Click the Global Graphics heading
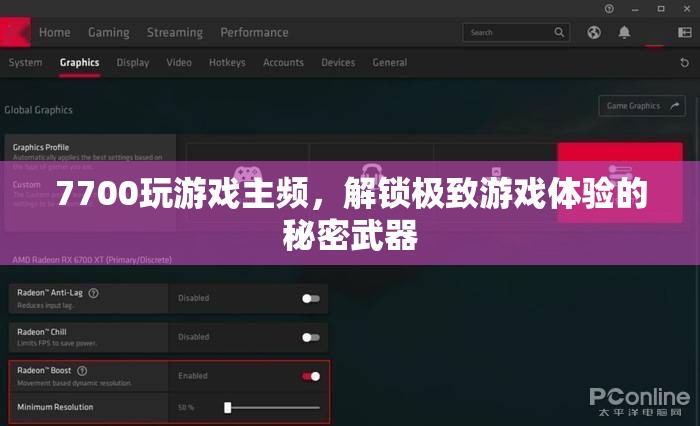700x426 pixels. click(x=38, y=110)
